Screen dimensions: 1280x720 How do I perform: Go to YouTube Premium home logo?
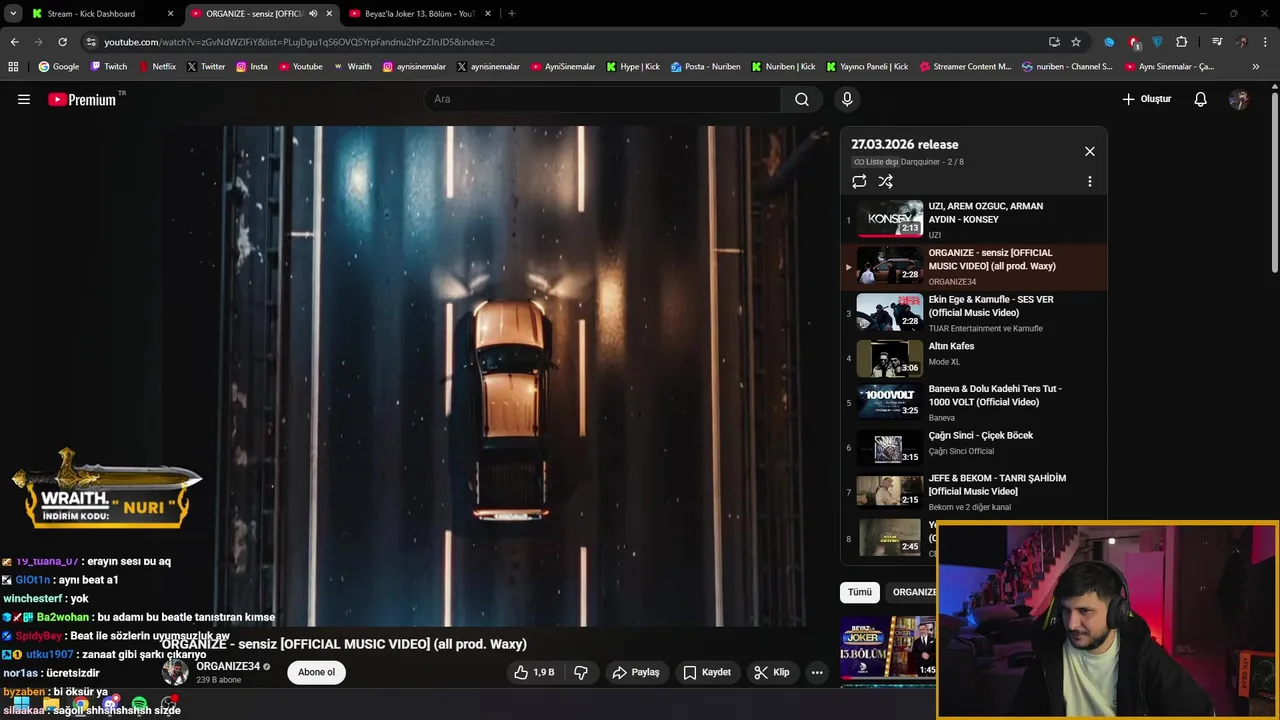coord(82,99)
